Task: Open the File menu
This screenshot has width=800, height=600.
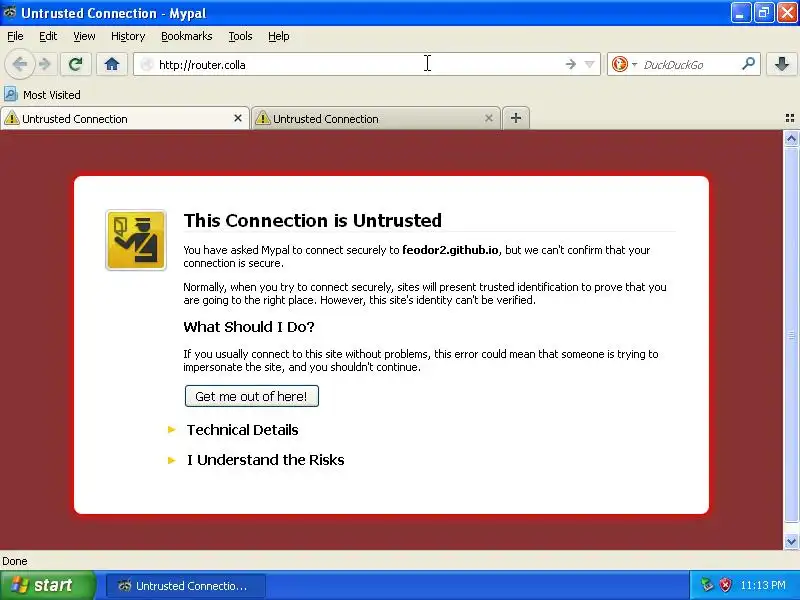Action: 15,36
